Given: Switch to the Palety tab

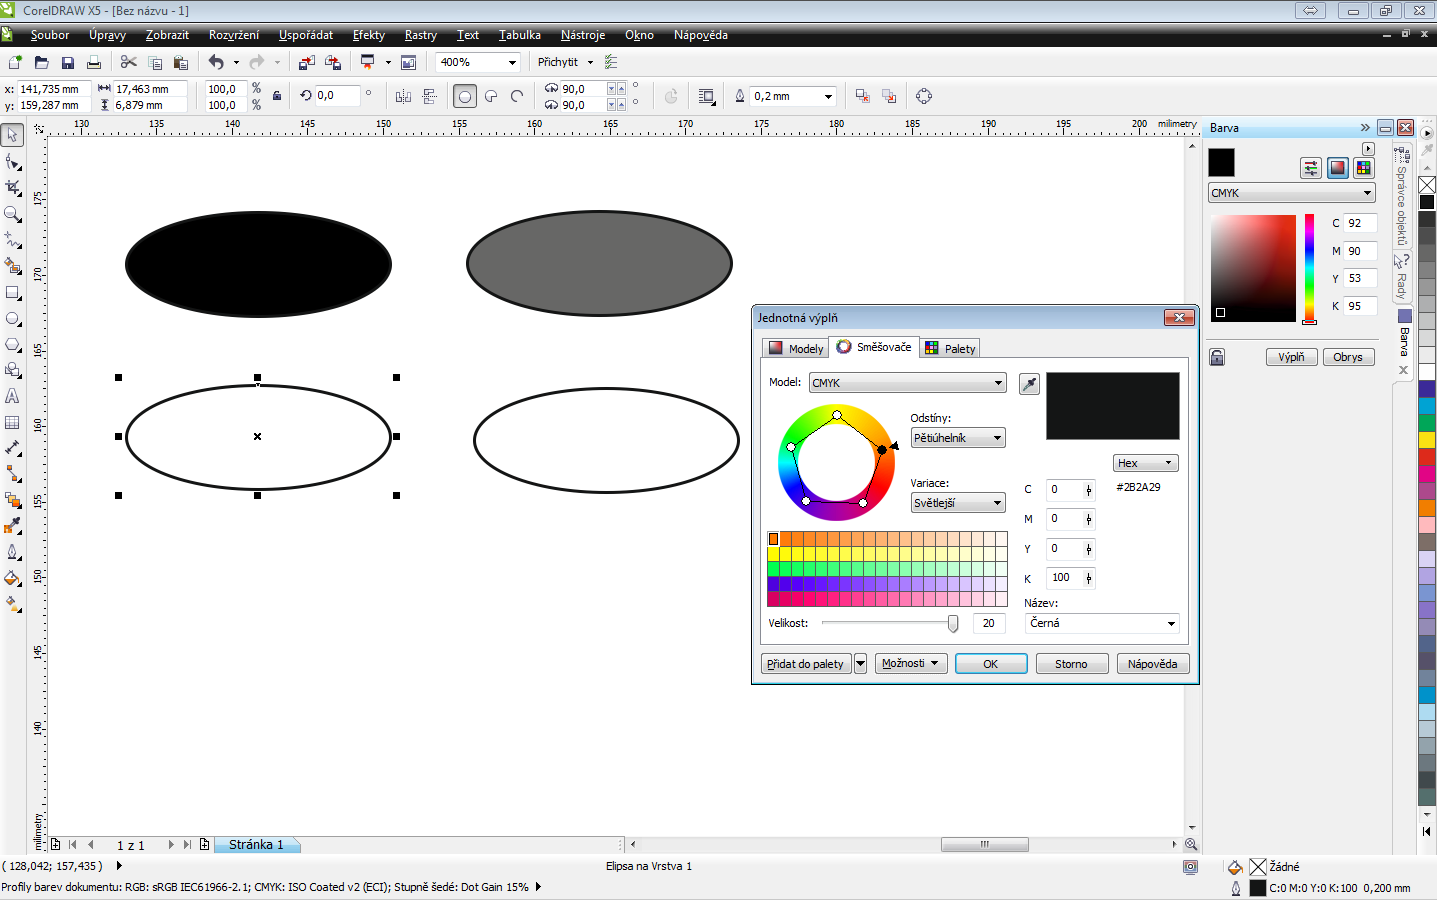Looking at the screenshot, I should (950, 348).
